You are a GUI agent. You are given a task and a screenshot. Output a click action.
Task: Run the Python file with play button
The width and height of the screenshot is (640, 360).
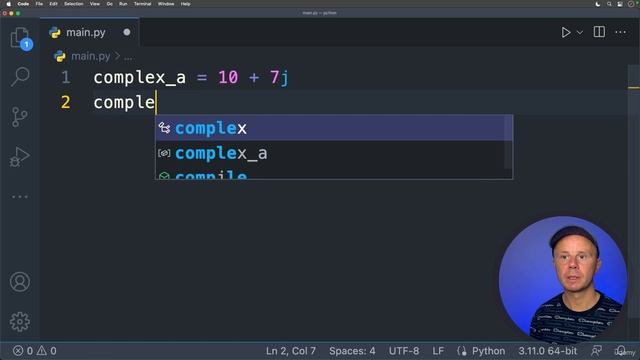566,32
